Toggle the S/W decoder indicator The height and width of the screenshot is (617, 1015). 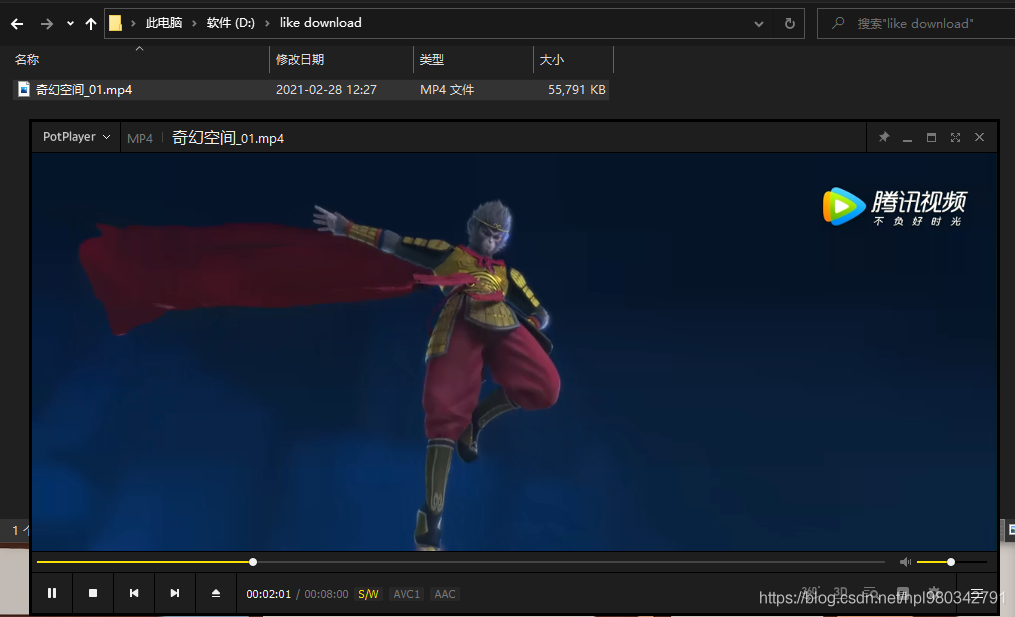368,594
